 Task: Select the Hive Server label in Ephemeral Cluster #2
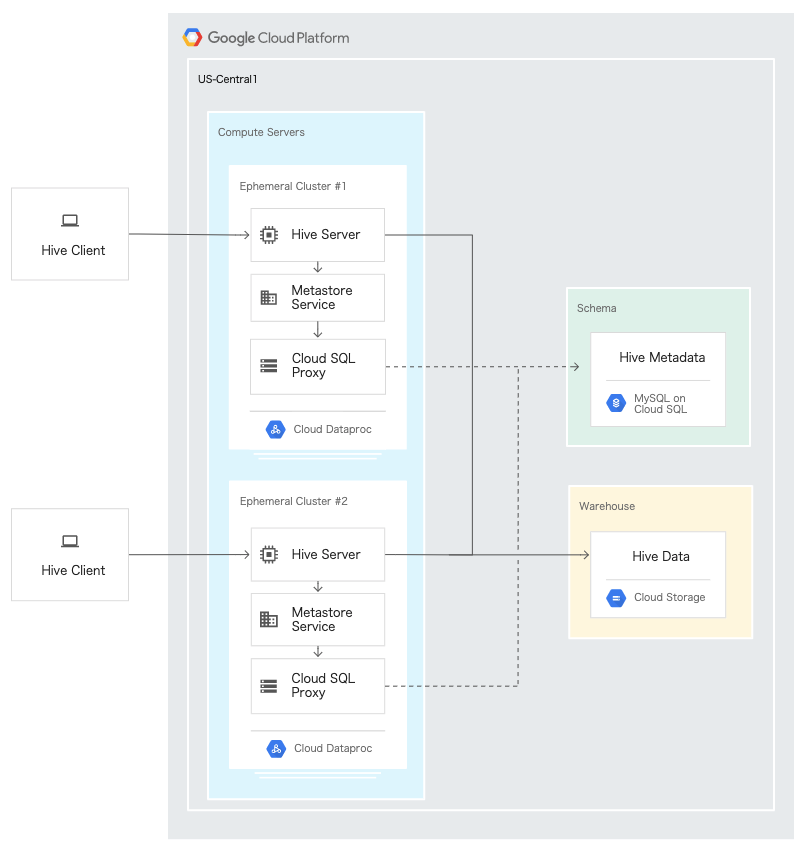click(x=326, y=554)
